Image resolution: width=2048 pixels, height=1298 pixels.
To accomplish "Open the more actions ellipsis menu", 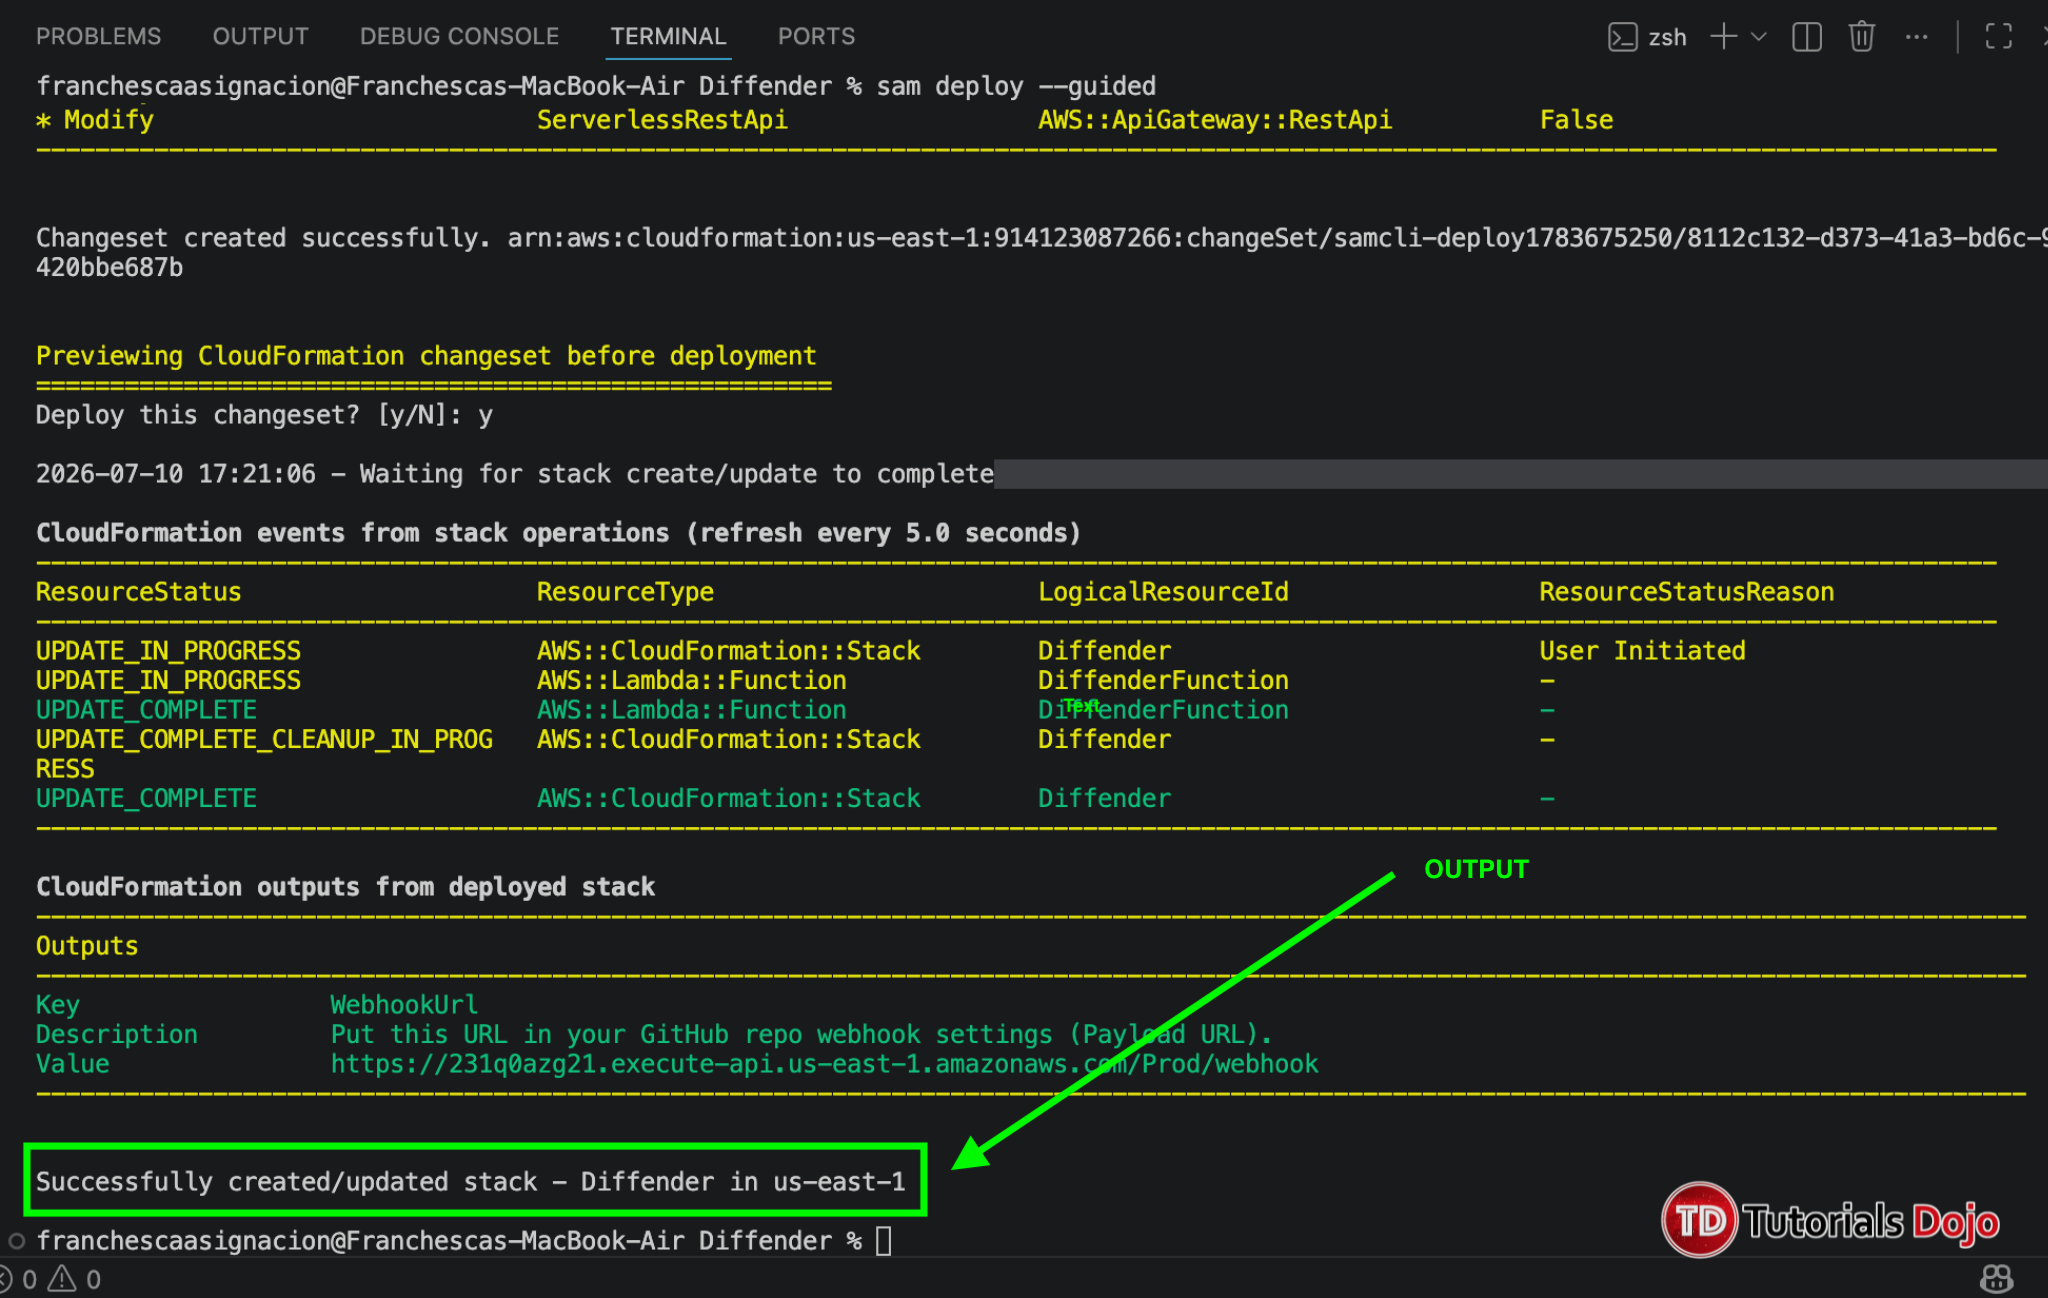I will 1916,37.
